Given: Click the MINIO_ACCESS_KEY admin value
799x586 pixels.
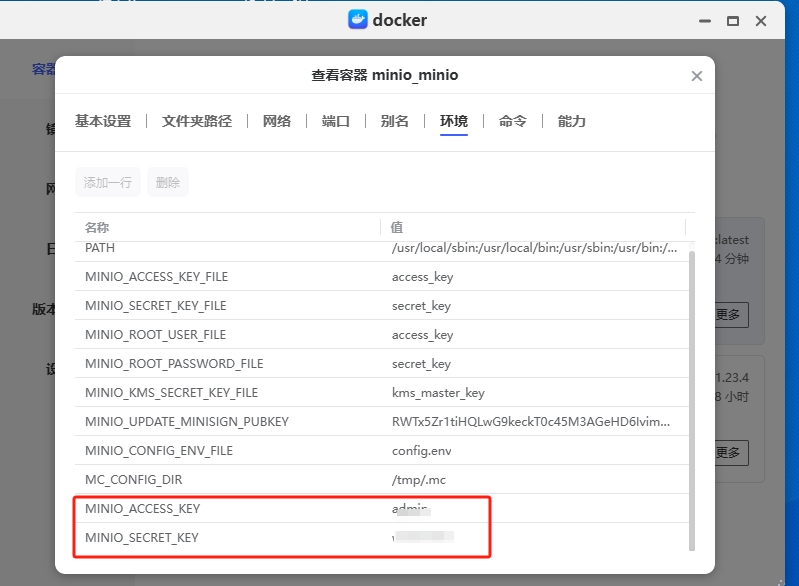Looking at the screenshot, I should click(411, 509).
